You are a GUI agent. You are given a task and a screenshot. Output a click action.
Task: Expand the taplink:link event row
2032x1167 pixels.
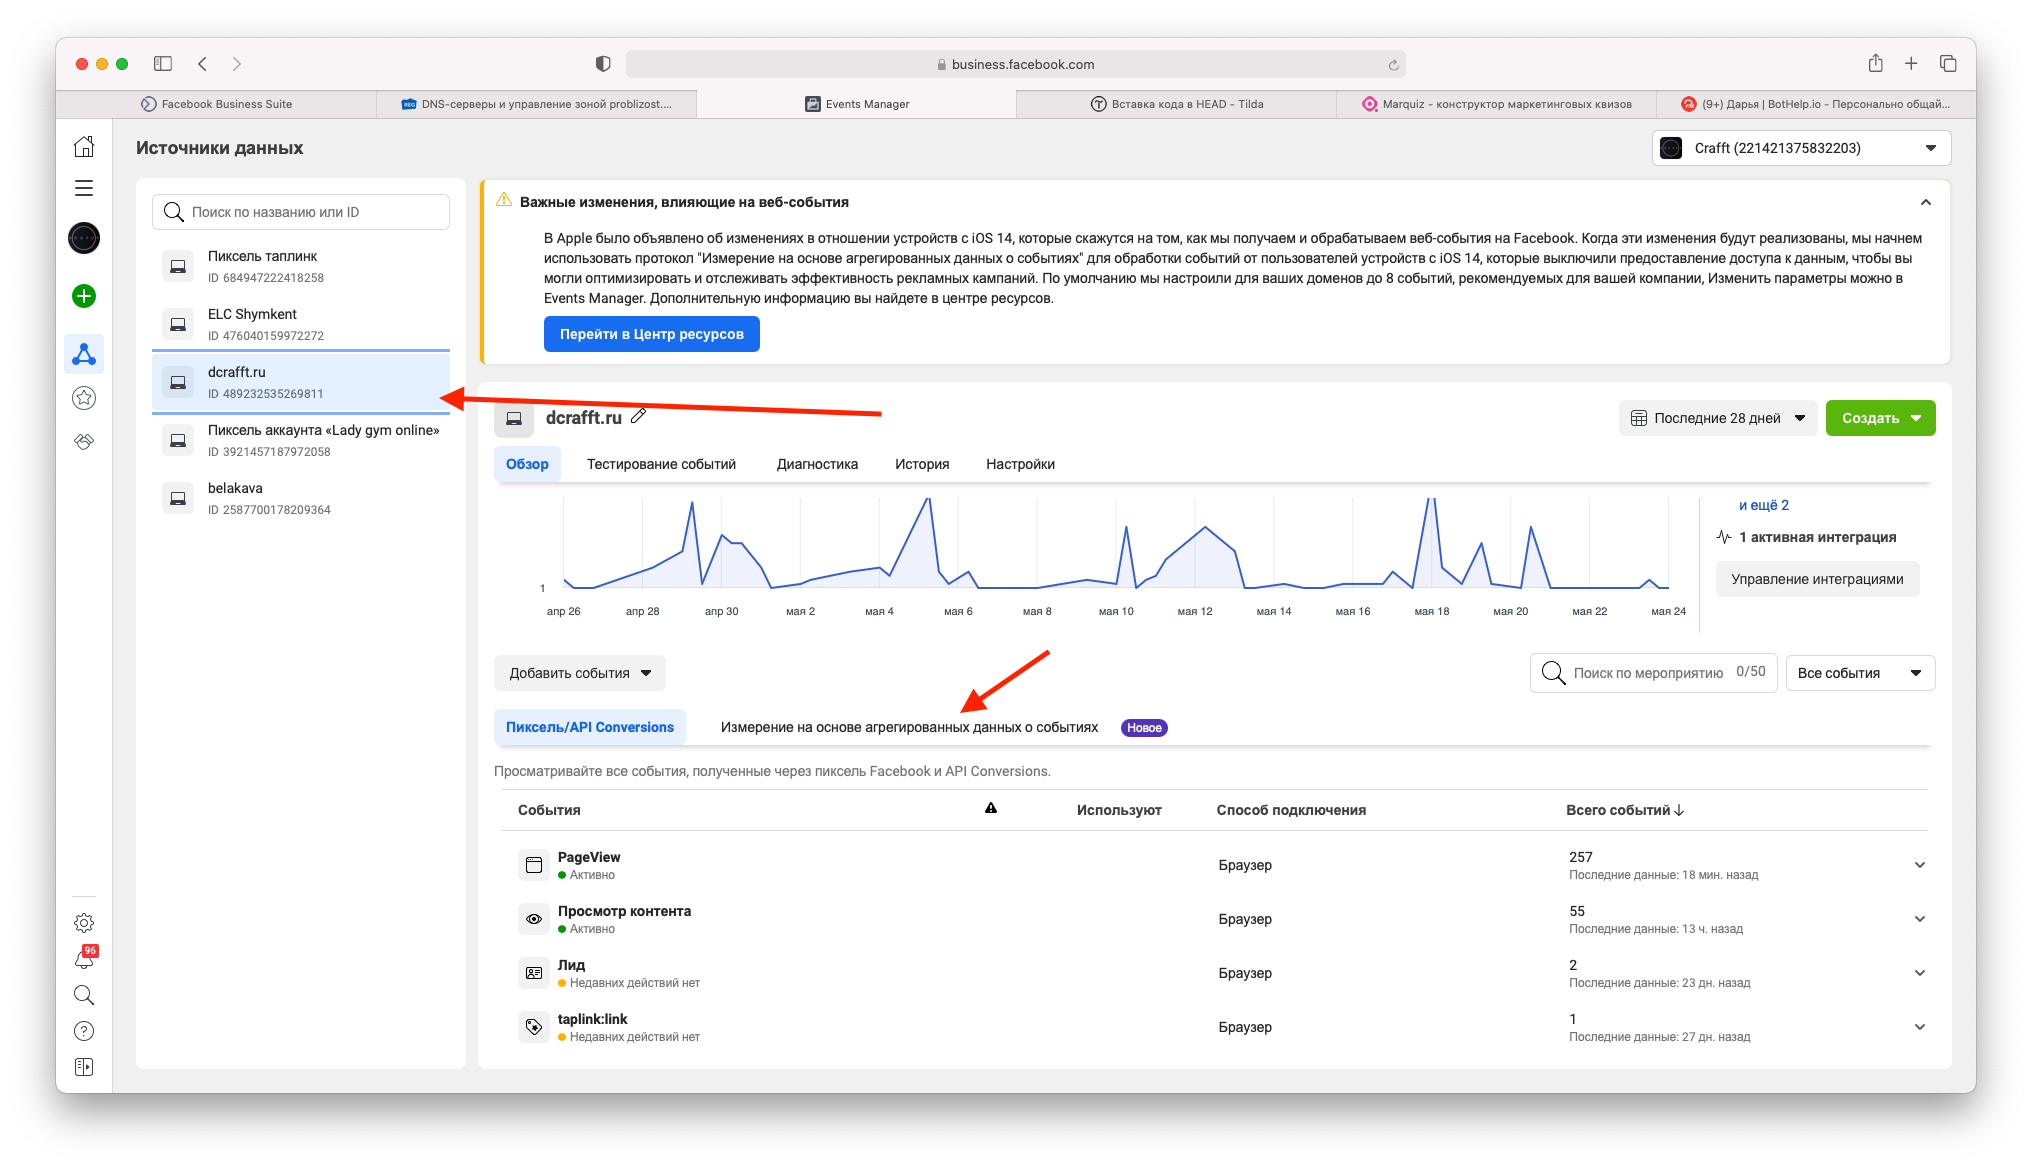click(1920, 1027)
